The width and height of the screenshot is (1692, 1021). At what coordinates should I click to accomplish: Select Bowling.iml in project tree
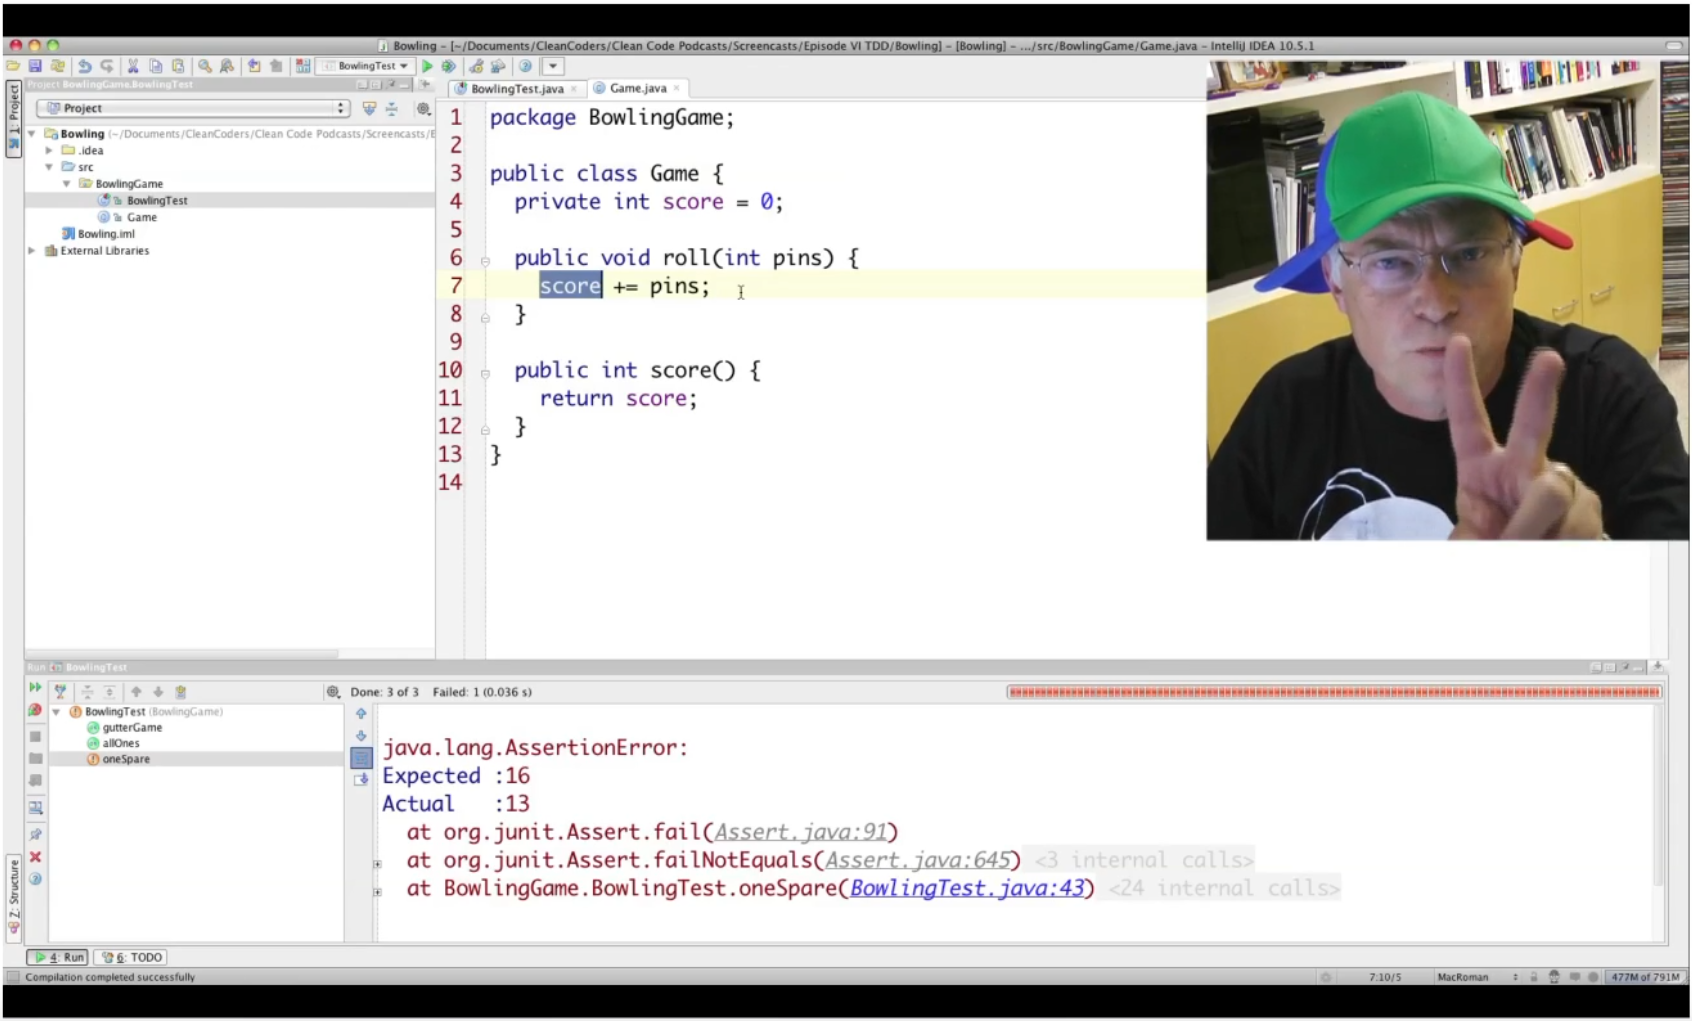coord(105,234)
